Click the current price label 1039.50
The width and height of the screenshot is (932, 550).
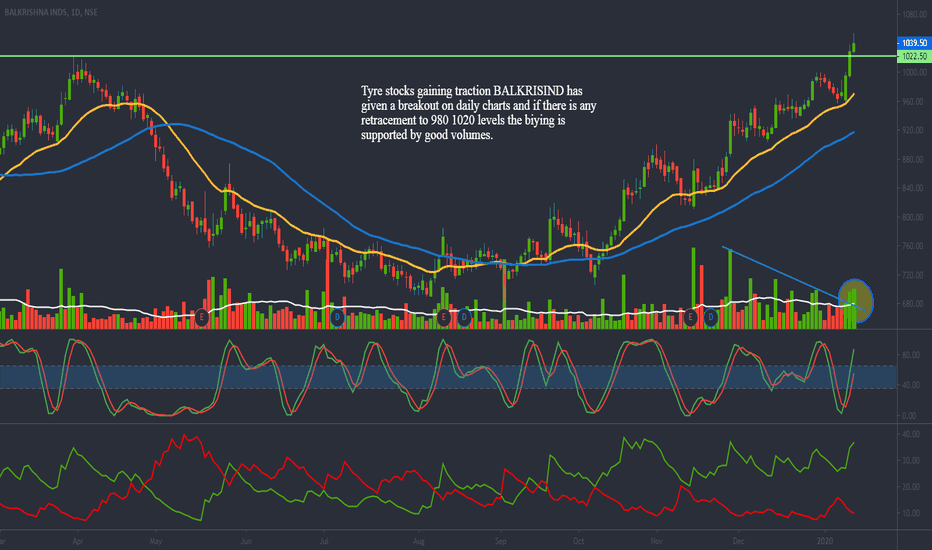click(x=914, y=43)
